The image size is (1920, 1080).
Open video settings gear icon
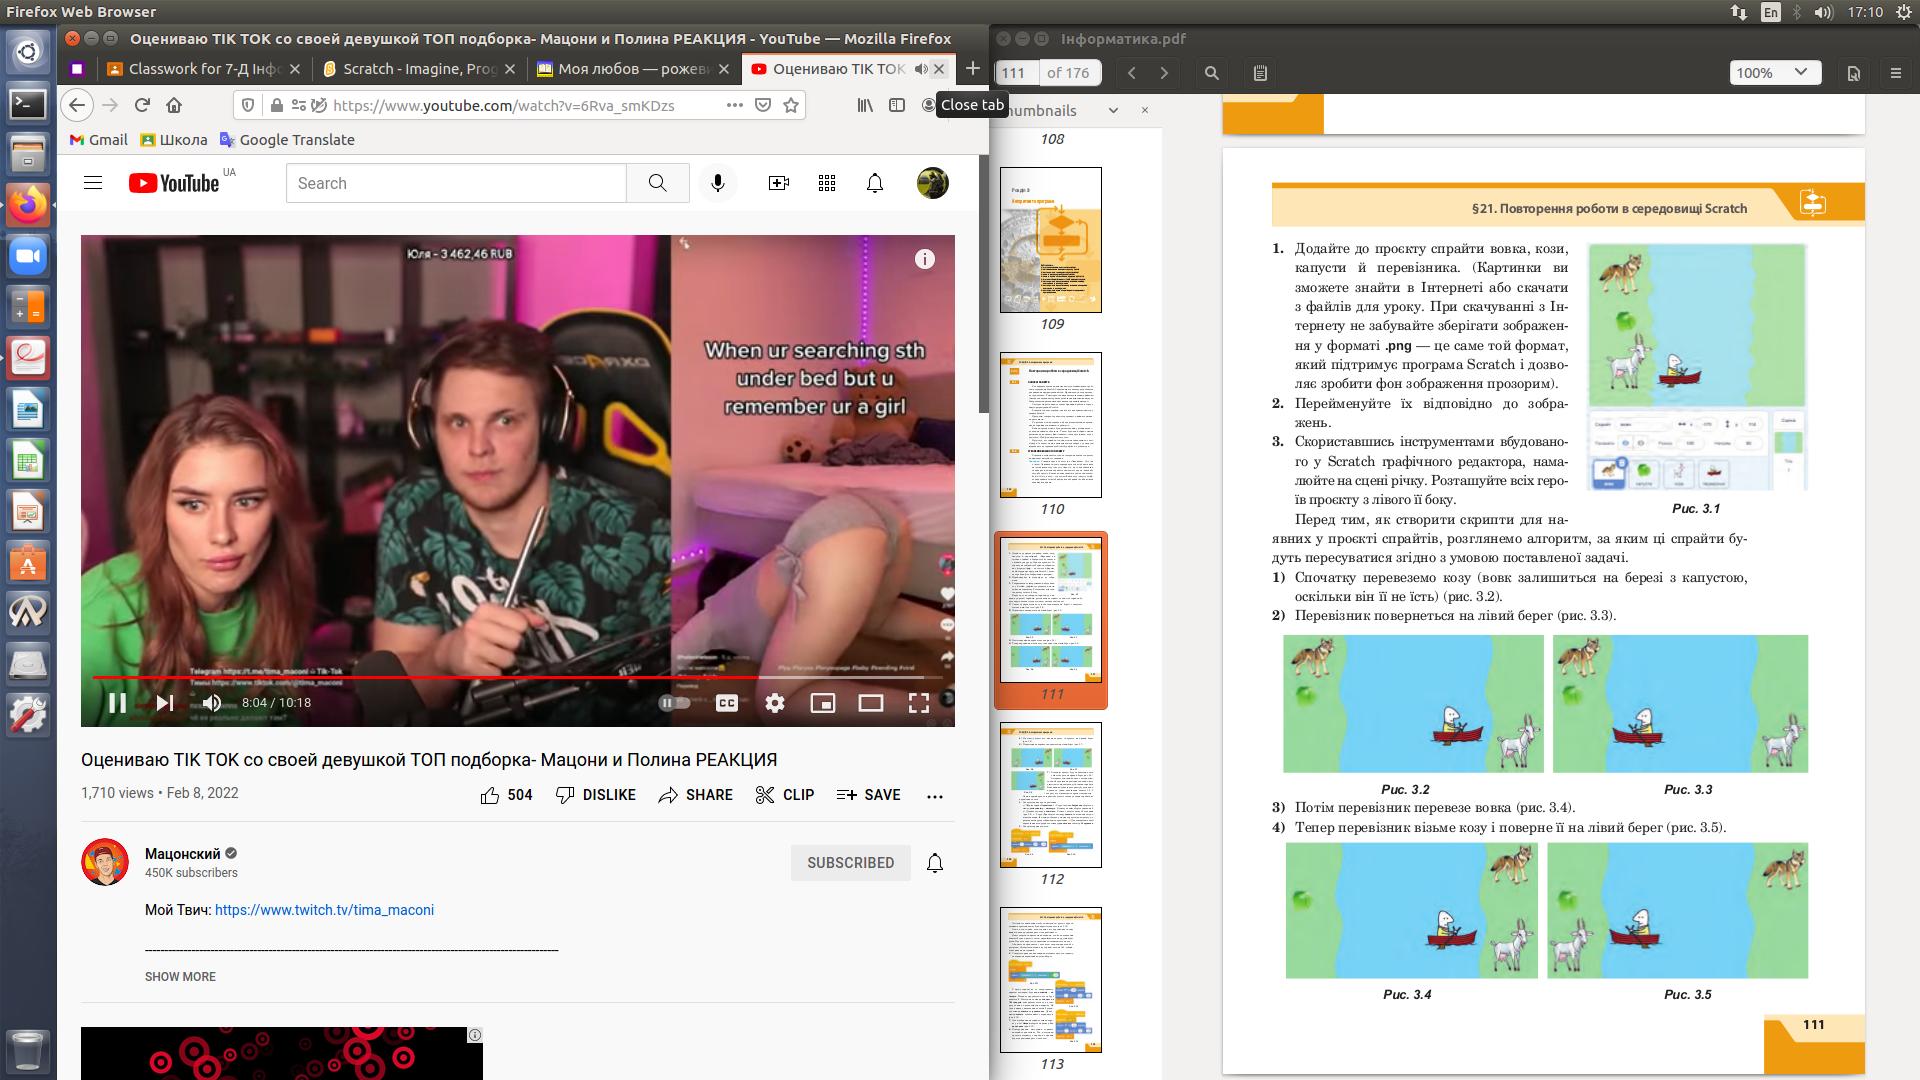pos(775,703)
